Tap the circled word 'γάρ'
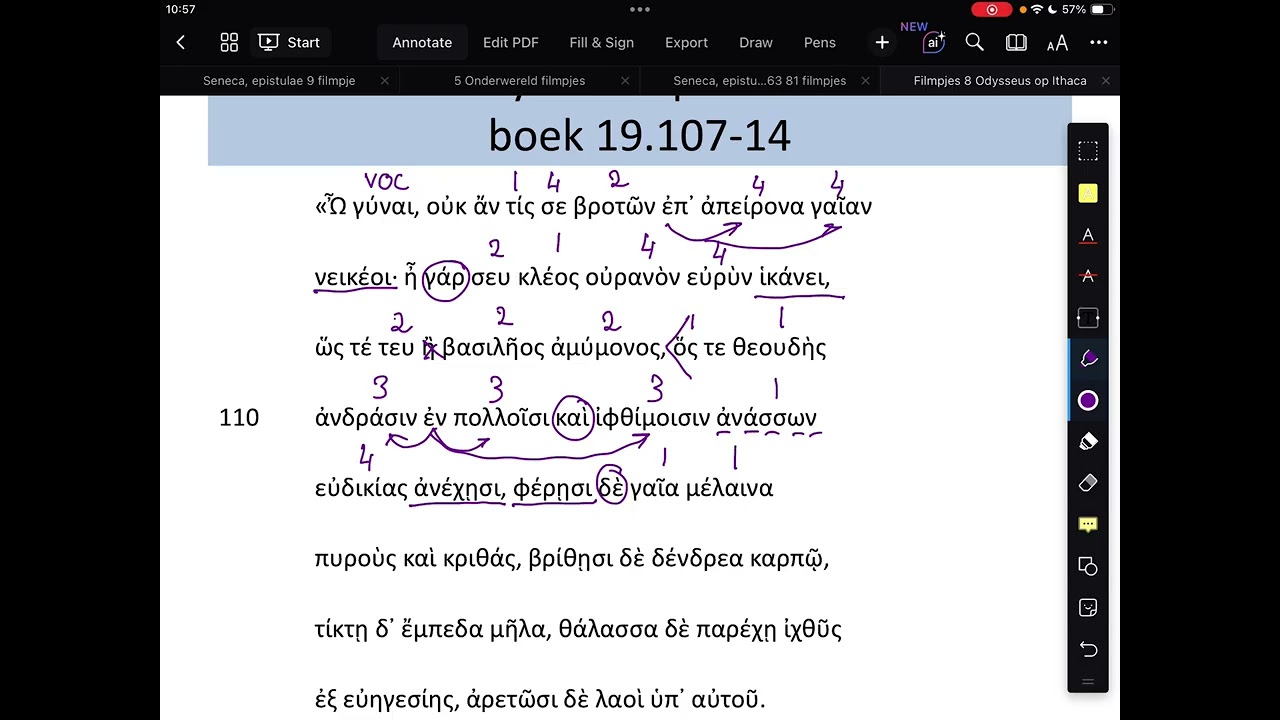Image resolution: width=1280 pixels, height=720 pixels. pos(445,278)
